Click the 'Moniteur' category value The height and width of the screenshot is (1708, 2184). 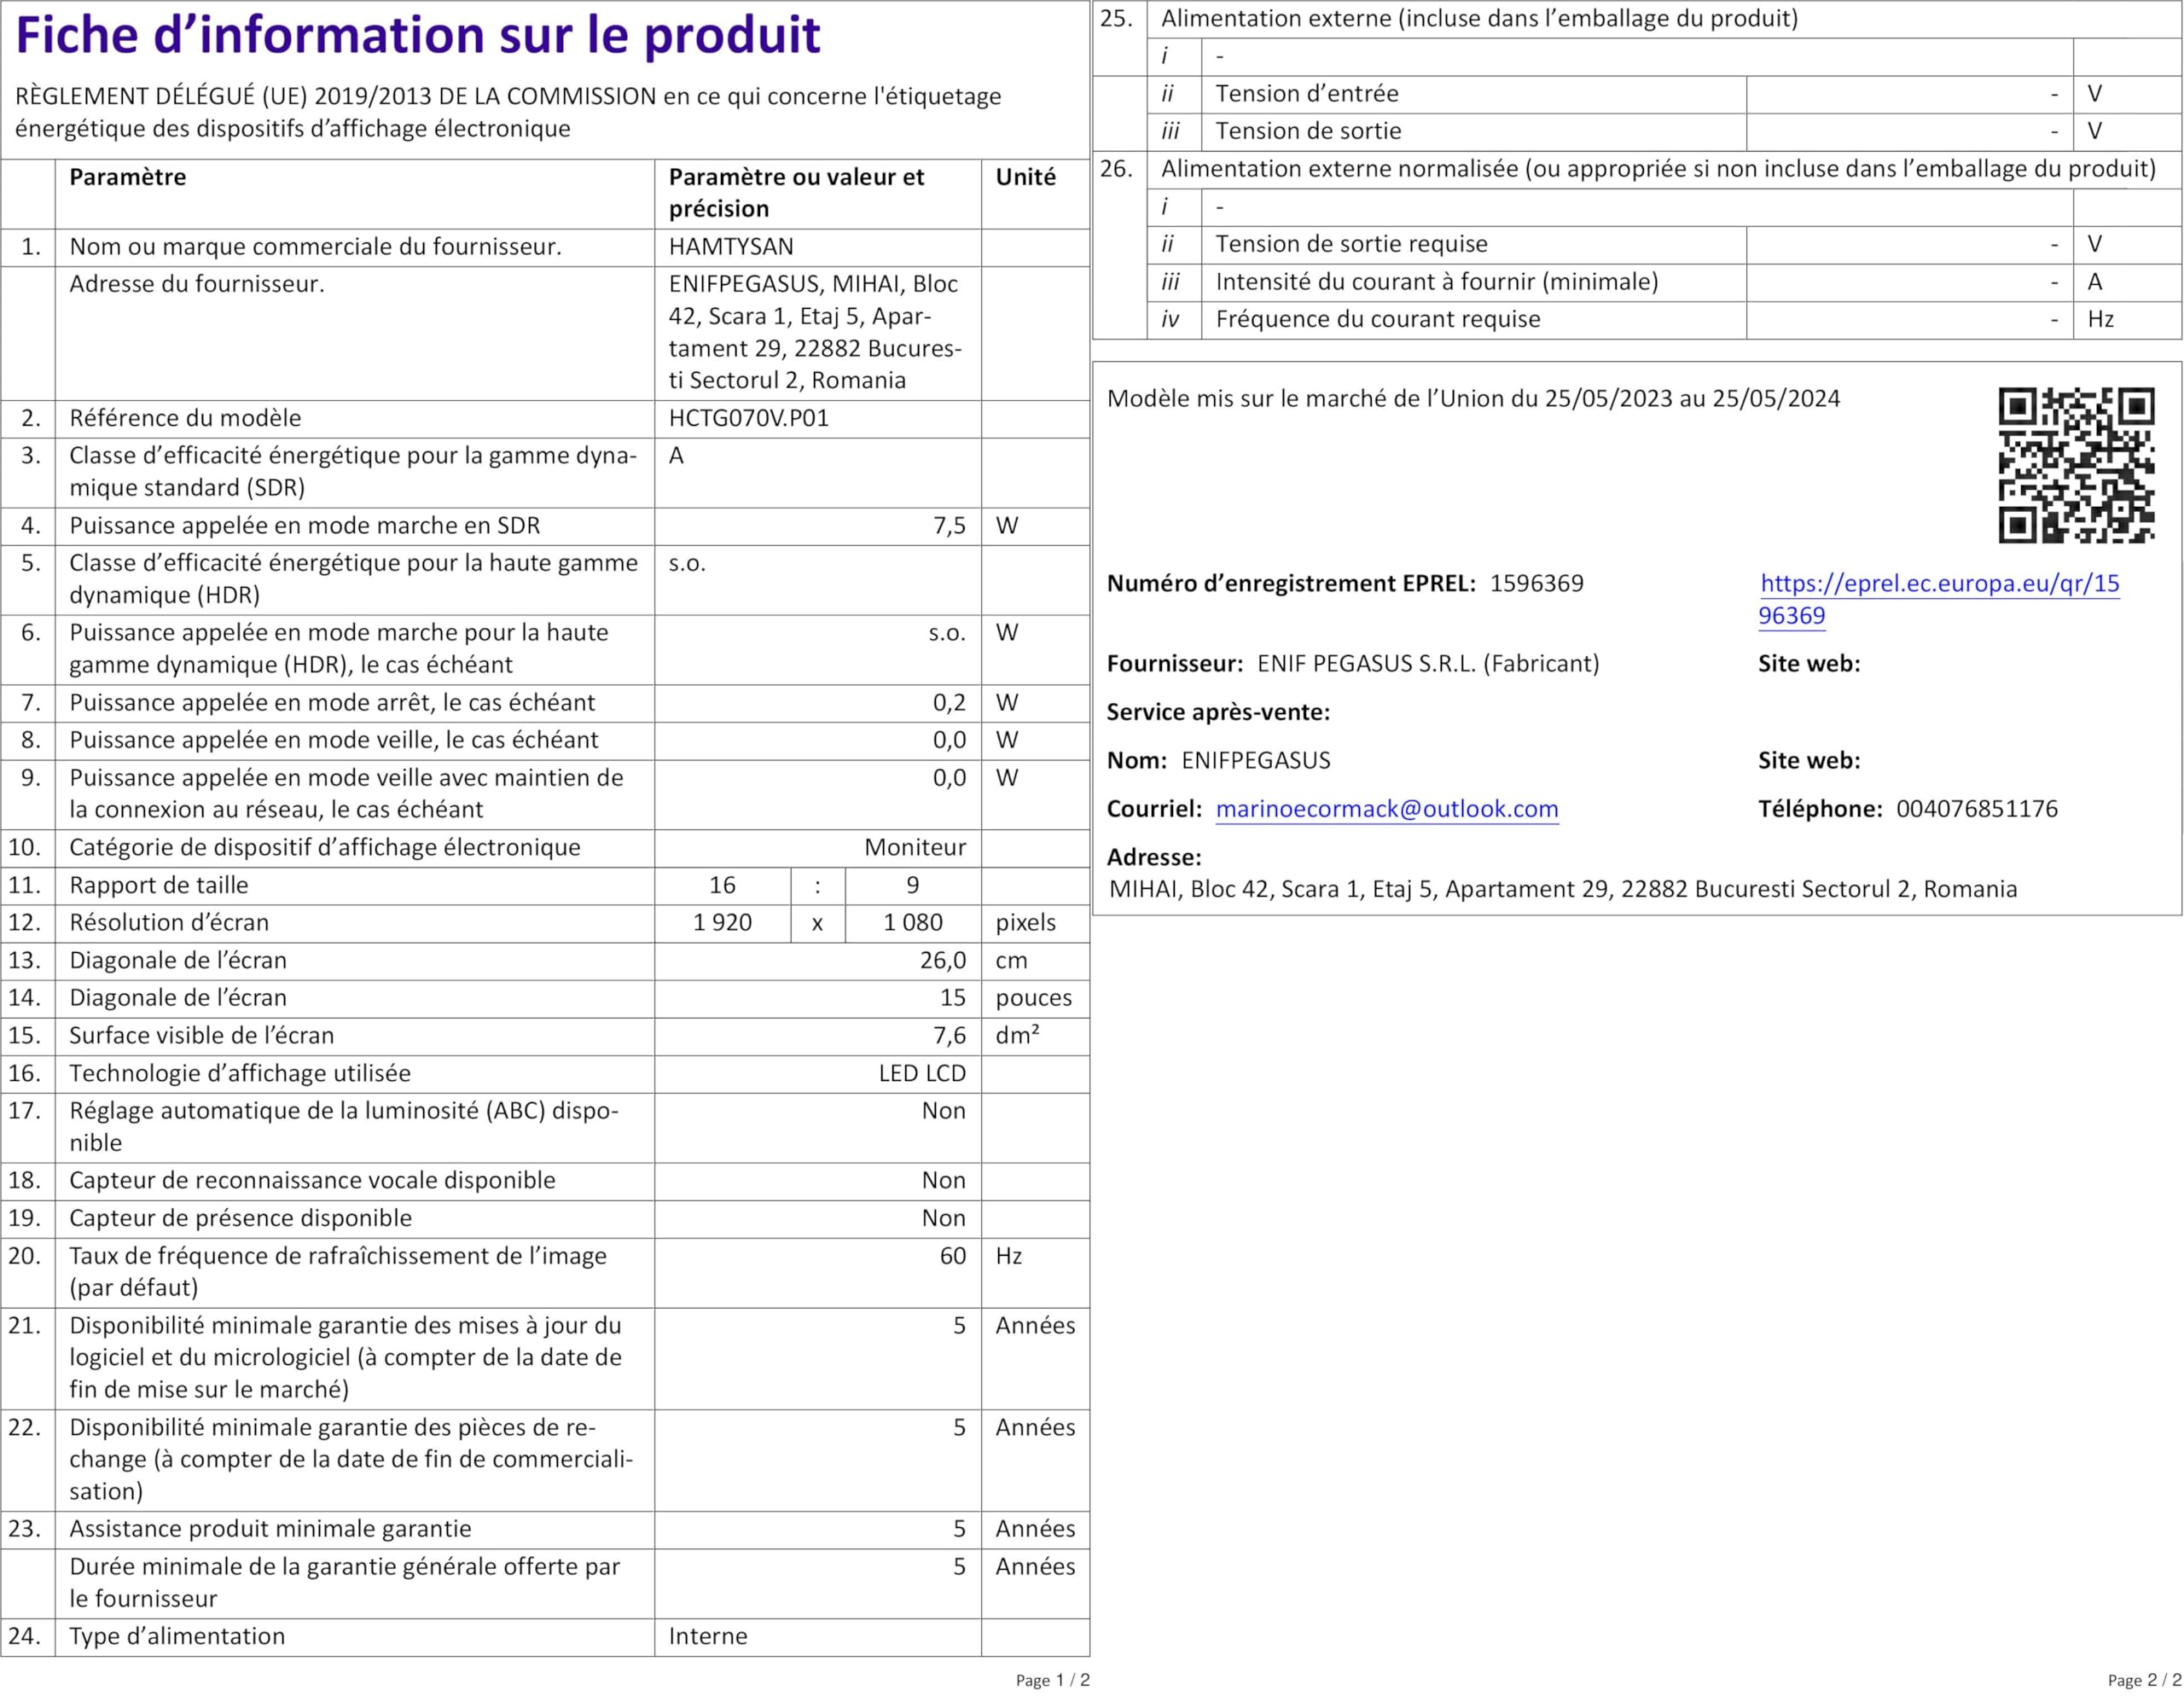[914, 848]
